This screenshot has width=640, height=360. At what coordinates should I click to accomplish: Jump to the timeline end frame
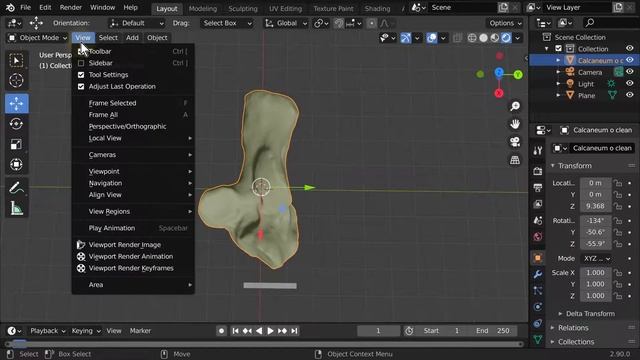294,331
